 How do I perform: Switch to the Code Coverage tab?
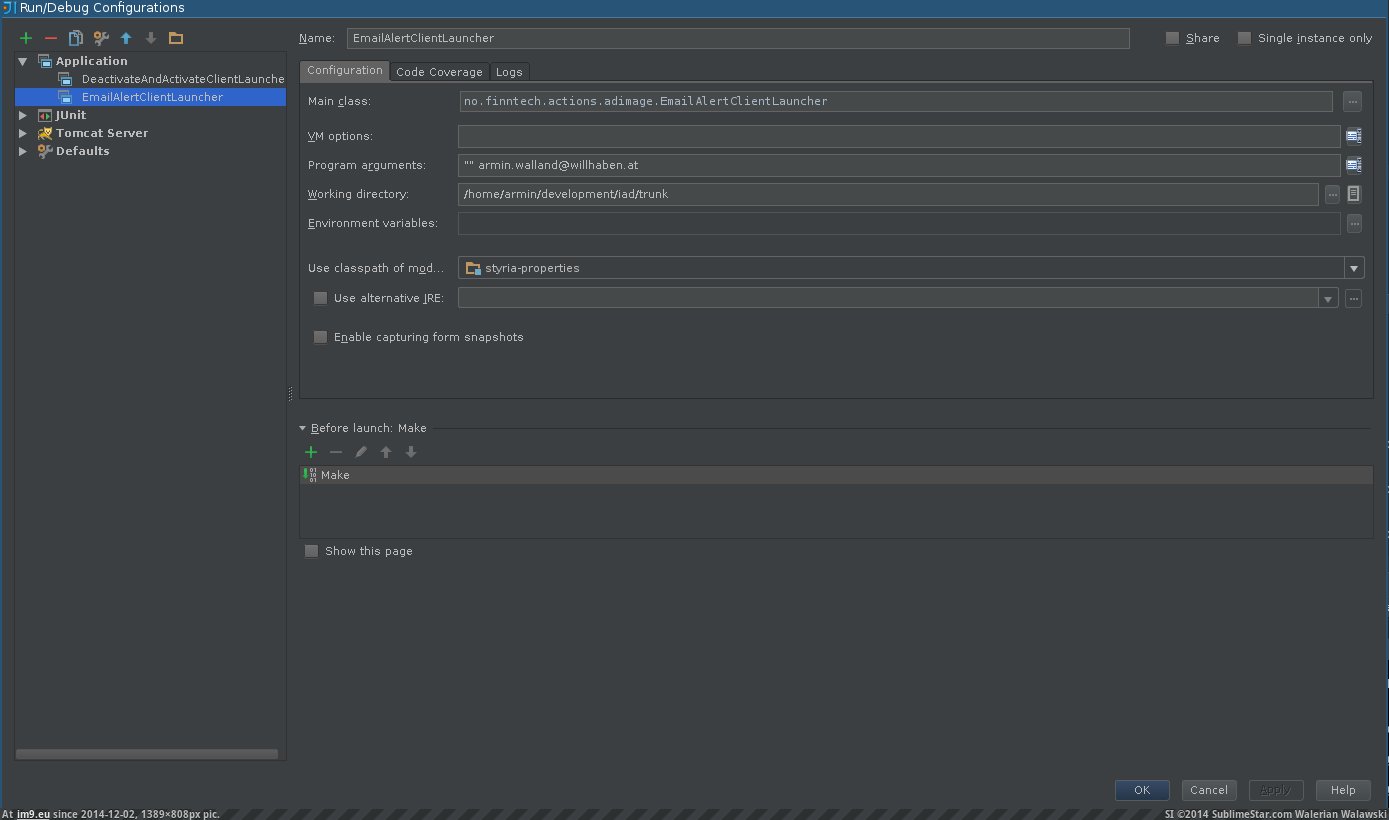click(439, 72)
